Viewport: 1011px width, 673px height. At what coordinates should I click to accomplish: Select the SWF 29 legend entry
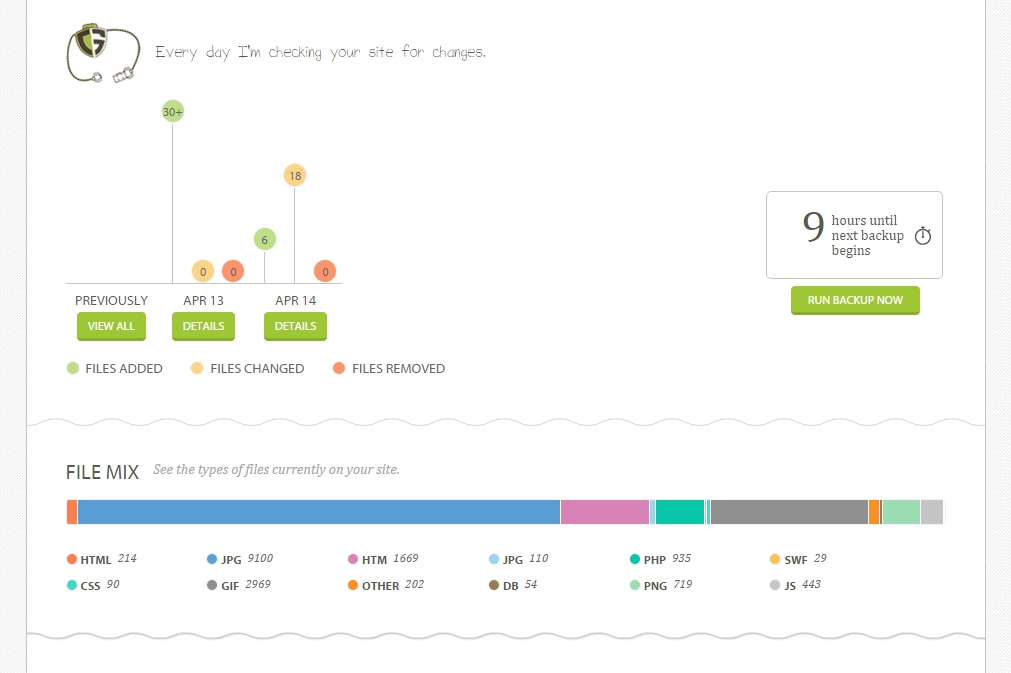[798, 559]
